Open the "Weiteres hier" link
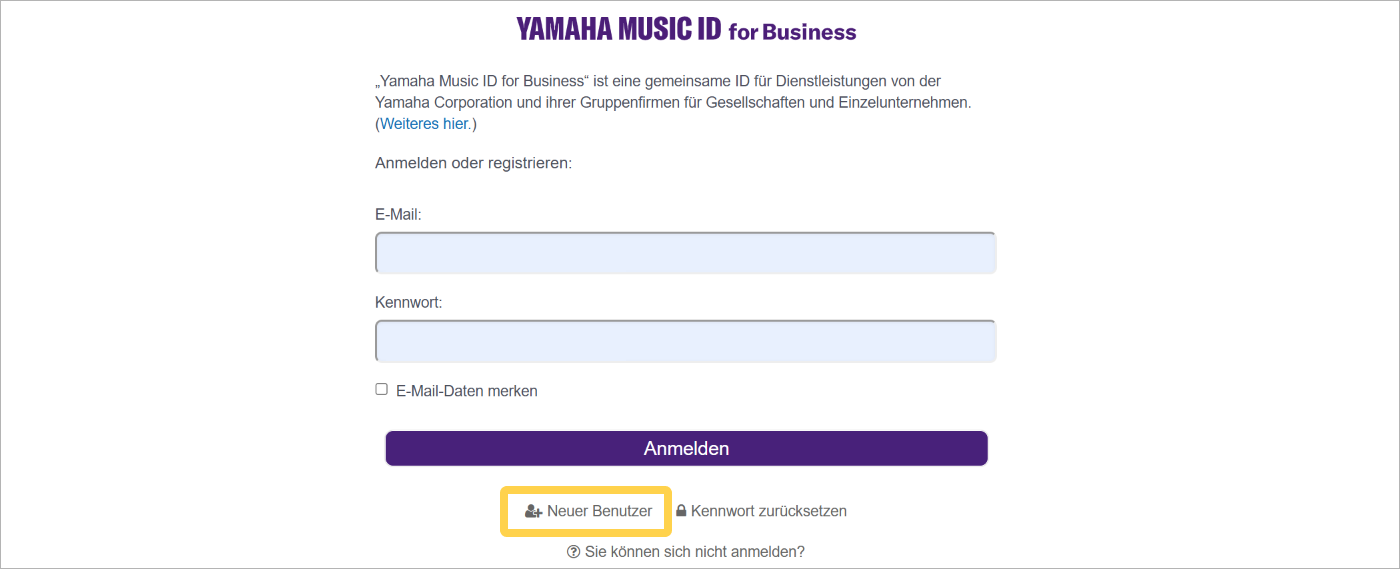 click(x=425, y=124)
